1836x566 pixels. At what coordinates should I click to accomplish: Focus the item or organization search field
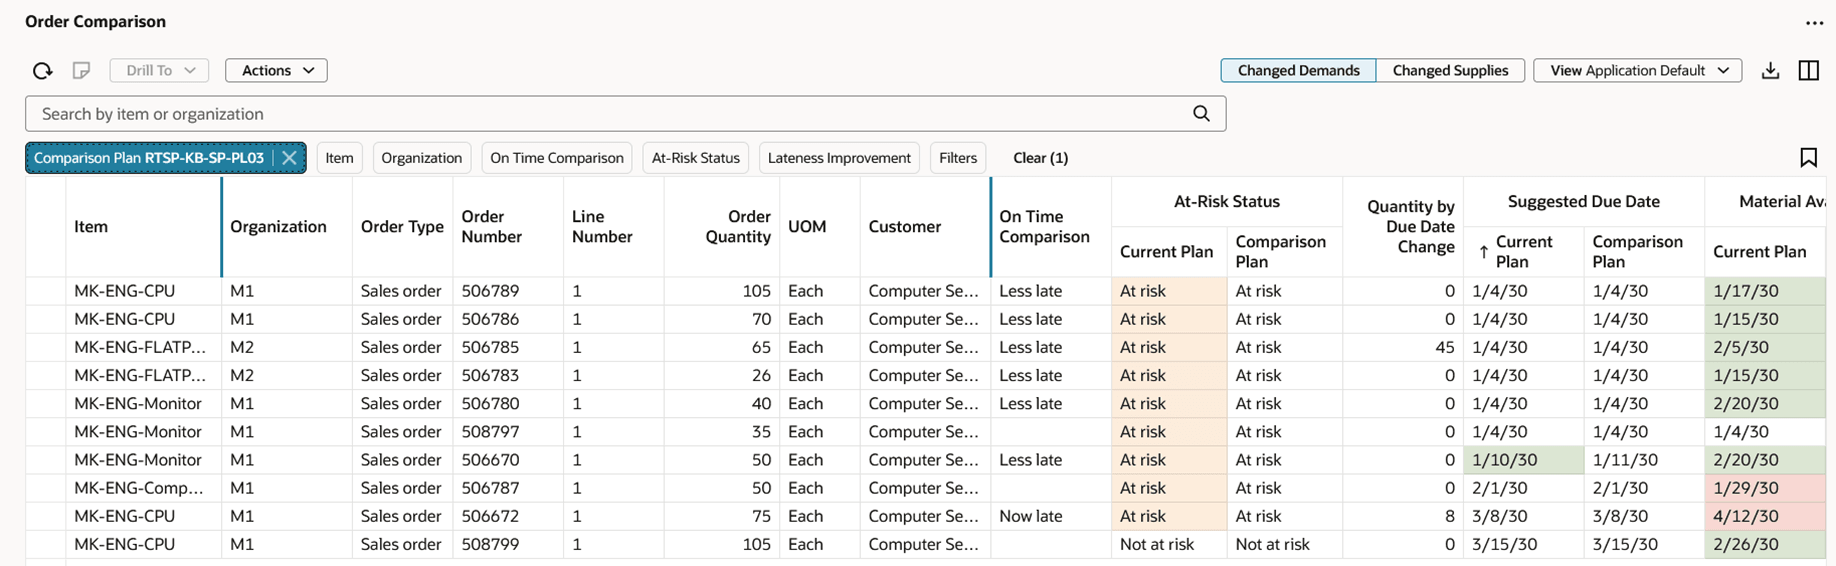pyautogui.click(x=600, y=114)
